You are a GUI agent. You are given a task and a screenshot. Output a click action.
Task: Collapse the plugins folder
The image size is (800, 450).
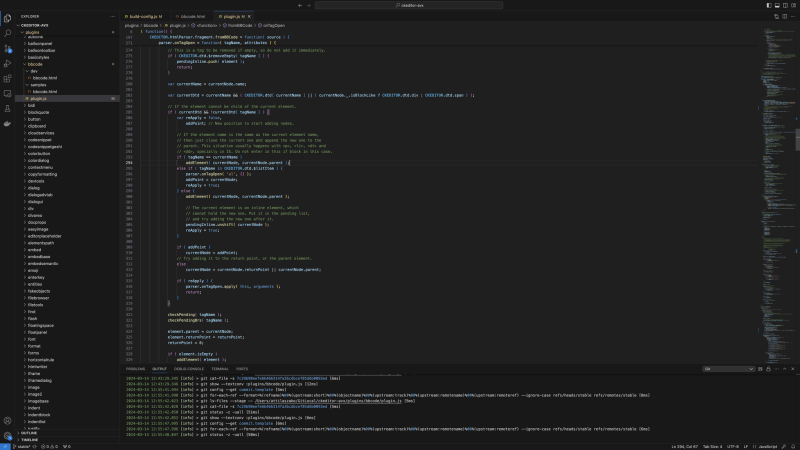pos(67,32)
